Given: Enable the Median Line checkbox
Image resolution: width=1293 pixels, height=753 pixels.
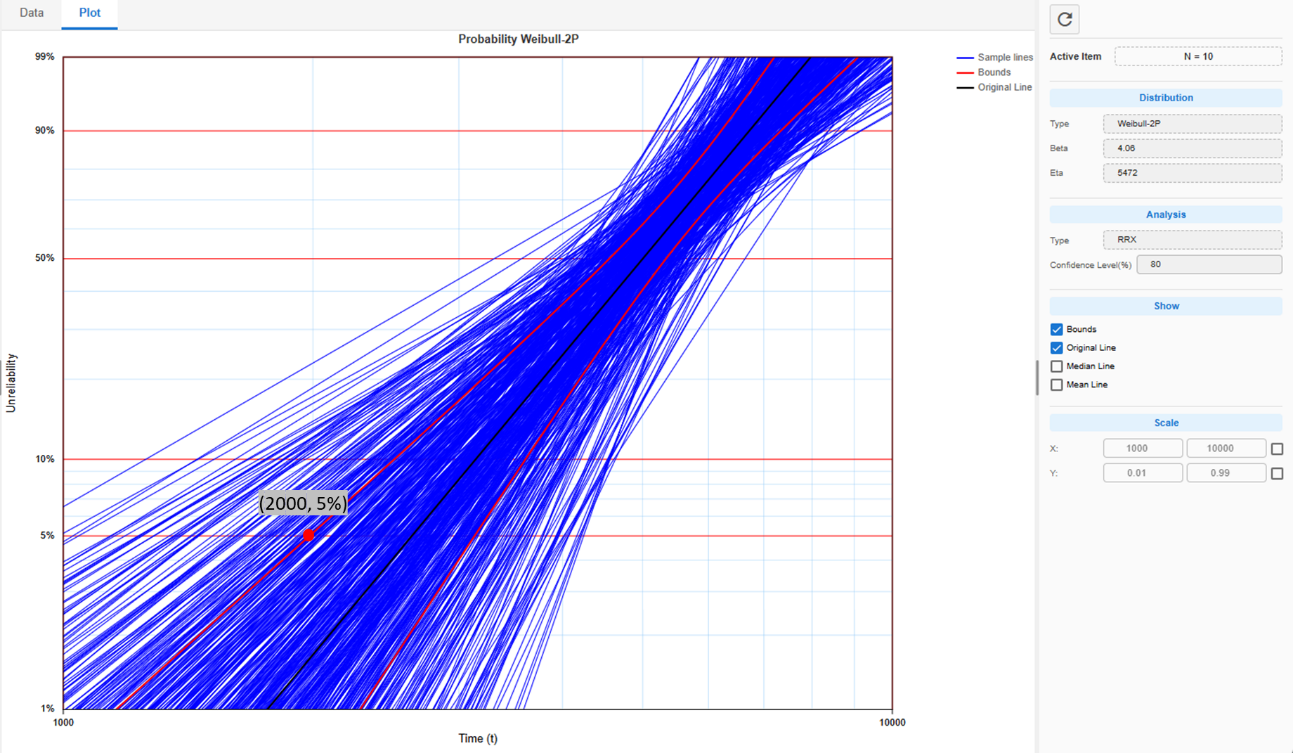Looking at the screenshot, I should [x=1056, y=366].
